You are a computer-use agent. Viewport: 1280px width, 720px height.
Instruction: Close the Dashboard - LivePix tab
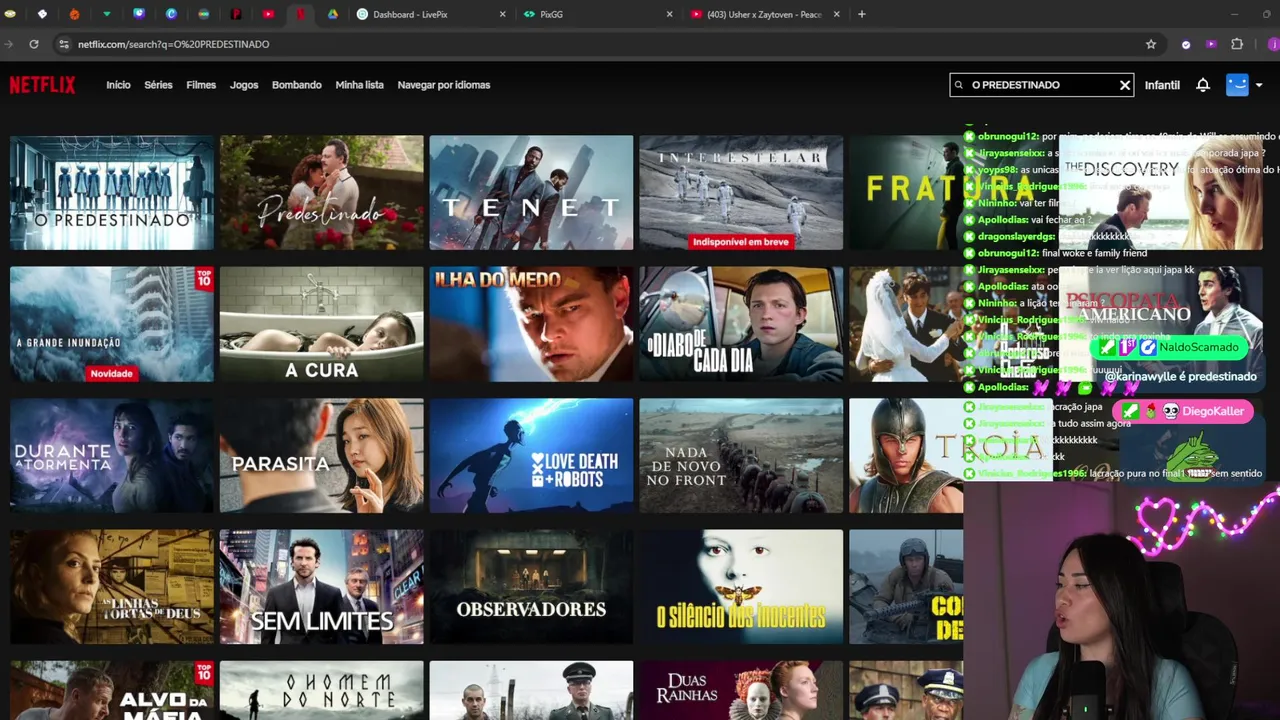coord(502,14)
